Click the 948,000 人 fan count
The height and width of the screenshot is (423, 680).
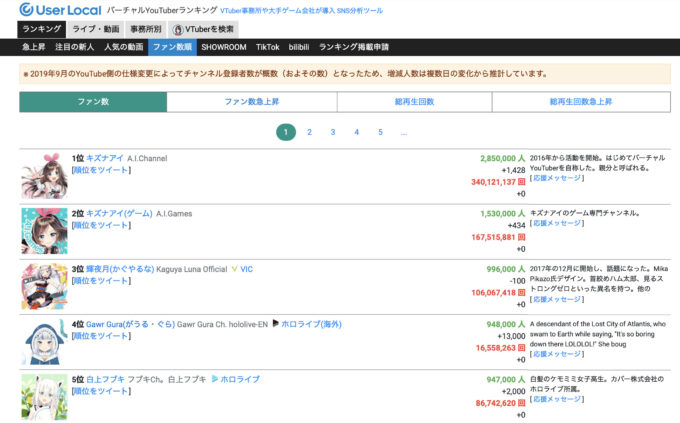(x=506, y=324)
